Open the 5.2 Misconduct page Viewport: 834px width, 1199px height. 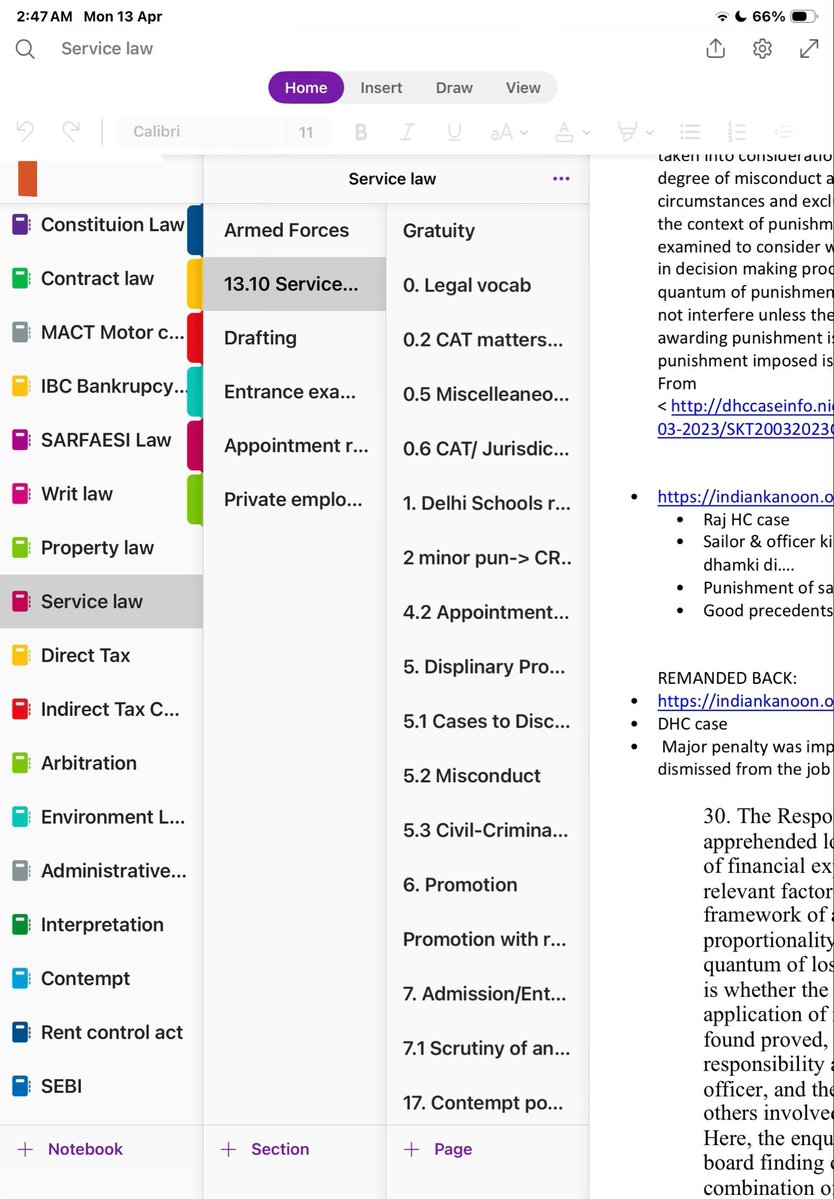click(x=488, y=775)
